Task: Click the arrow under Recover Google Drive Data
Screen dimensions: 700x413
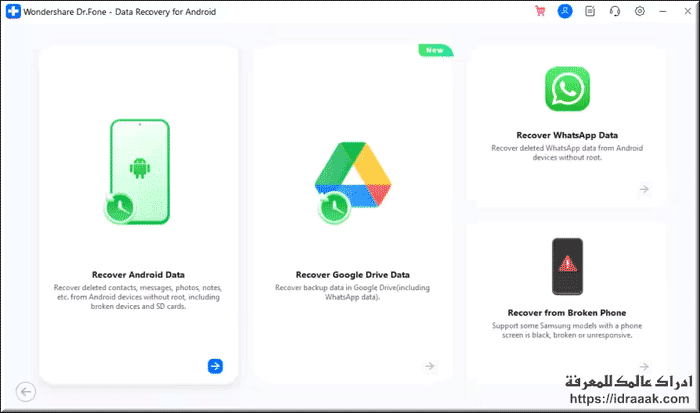Action: (429, 366)
